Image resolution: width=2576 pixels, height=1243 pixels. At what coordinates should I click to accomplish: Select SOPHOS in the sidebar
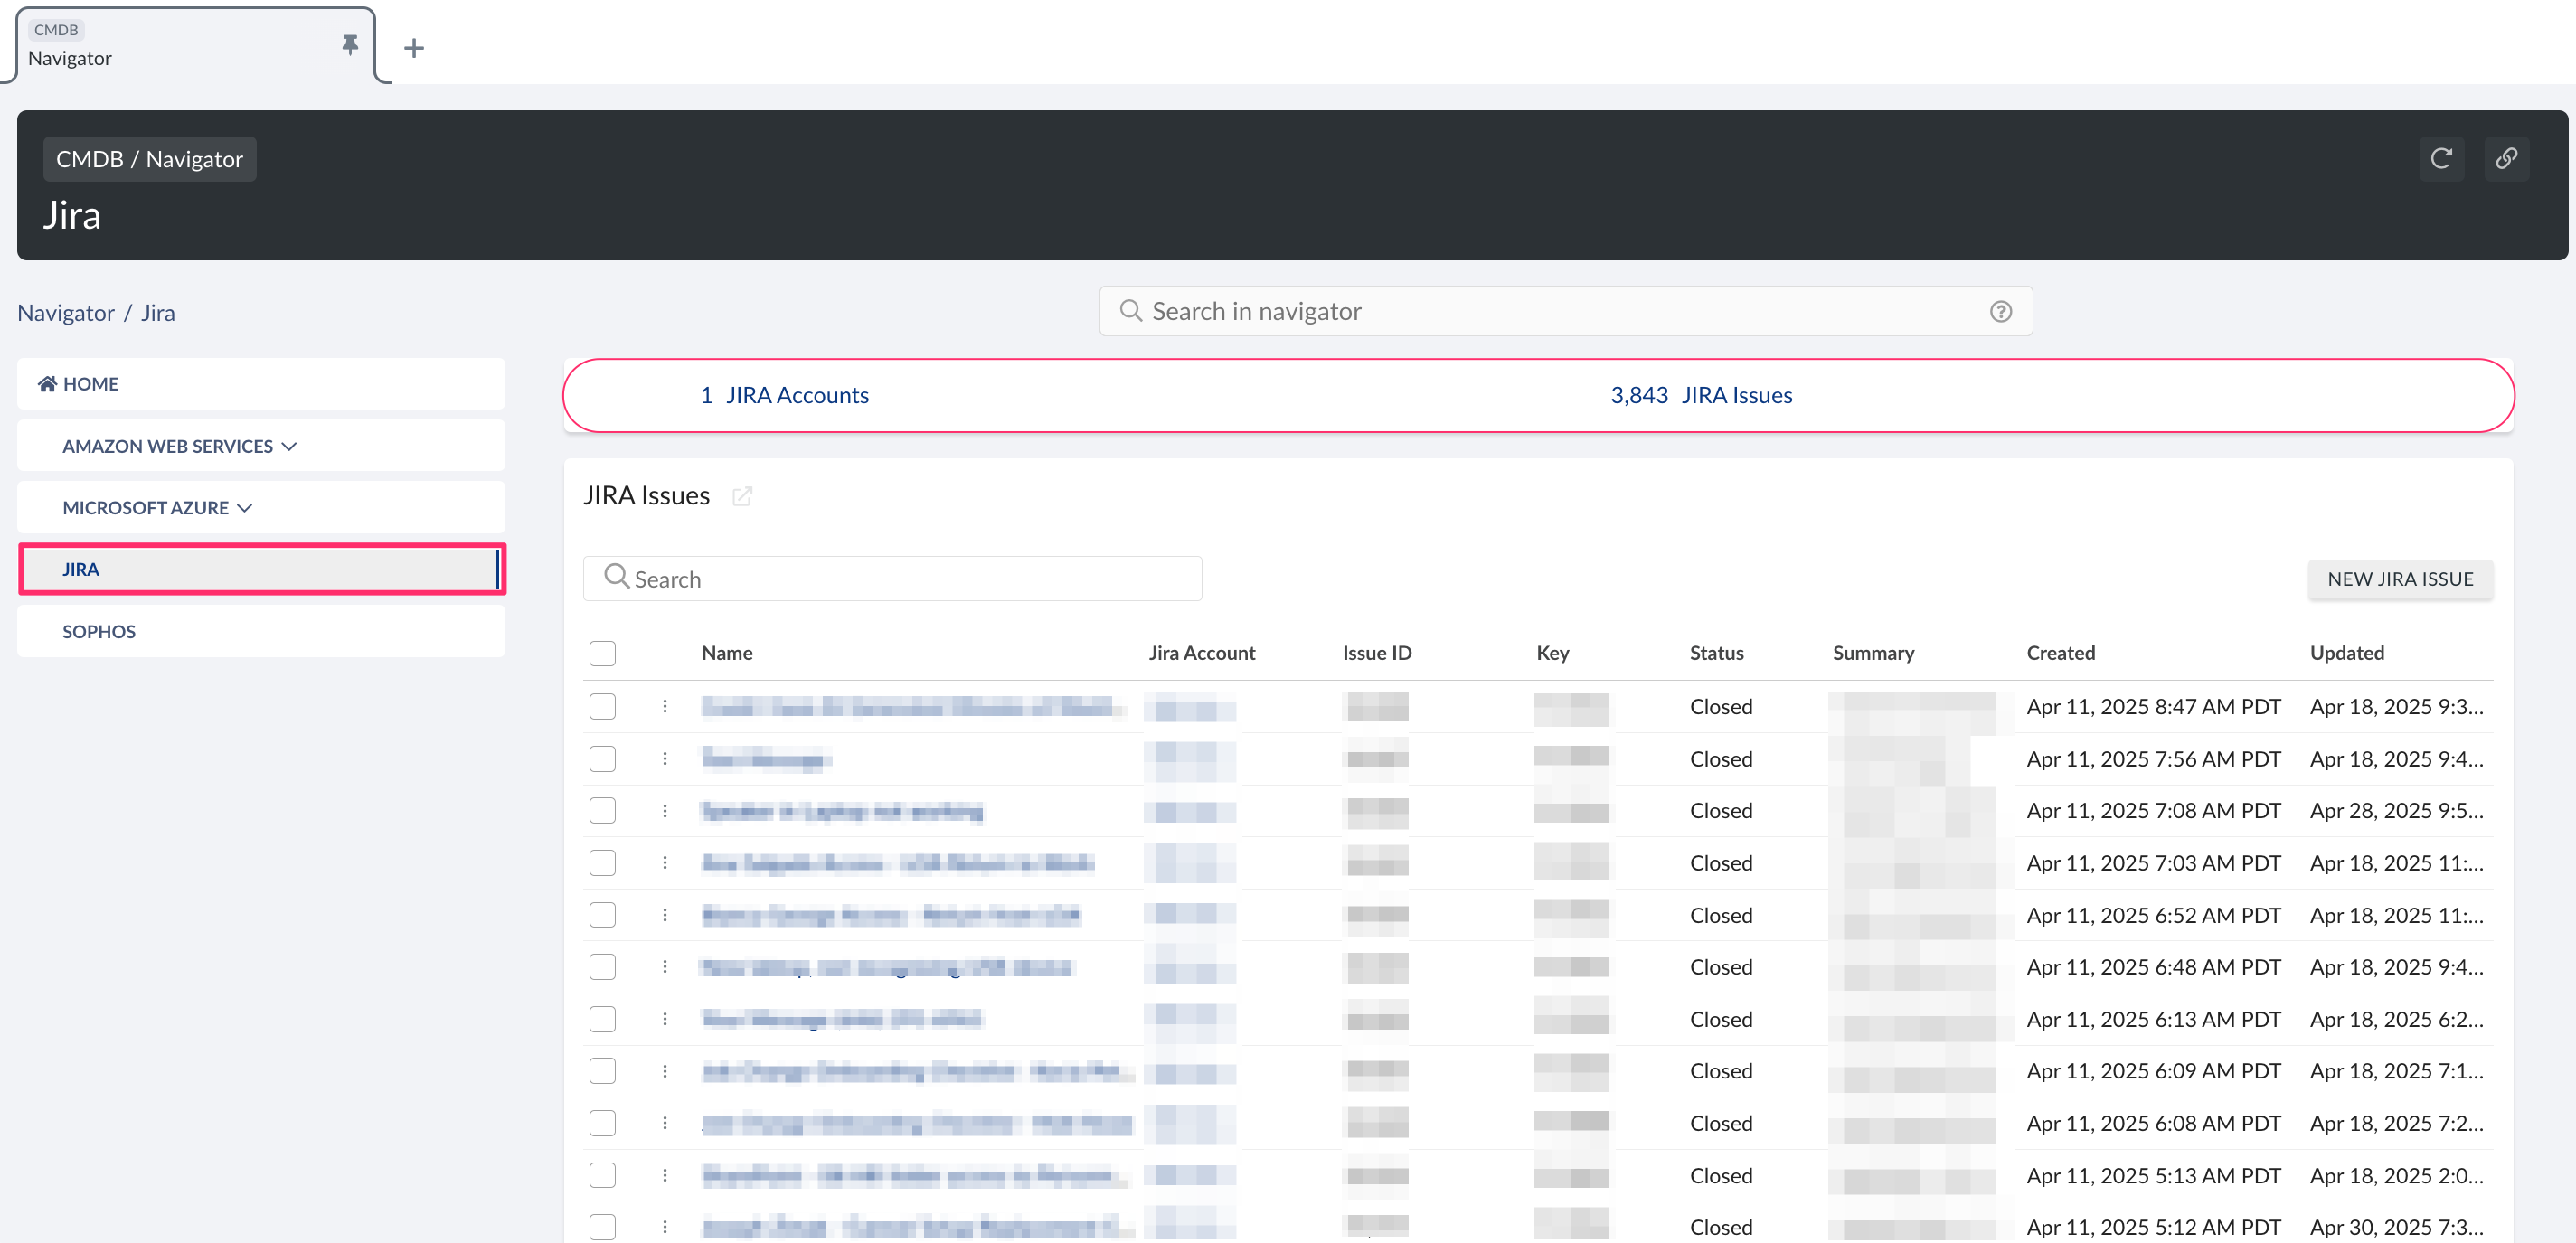[x=99, y=631]
